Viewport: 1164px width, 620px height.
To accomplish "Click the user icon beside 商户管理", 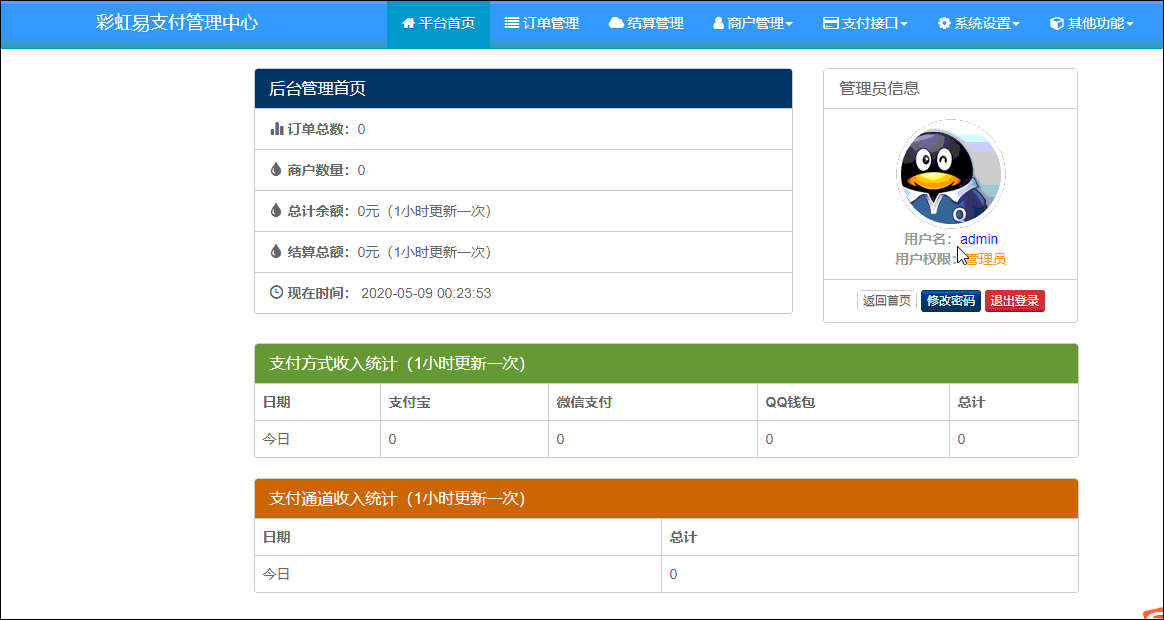I will pyautogui.click(x=720, y=24).
